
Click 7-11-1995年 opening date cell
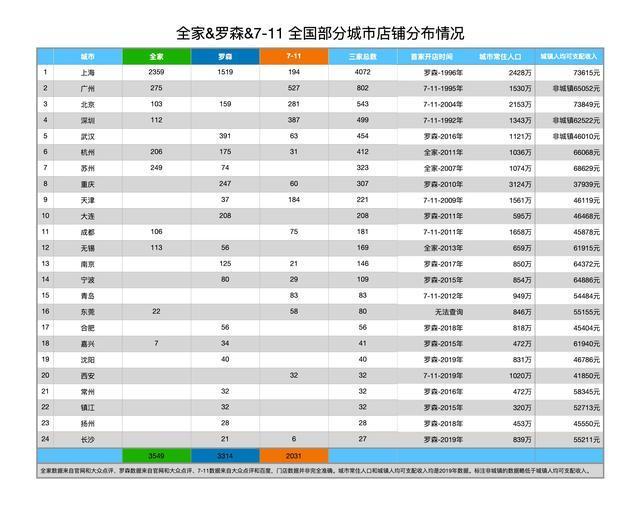pos(431,88)
